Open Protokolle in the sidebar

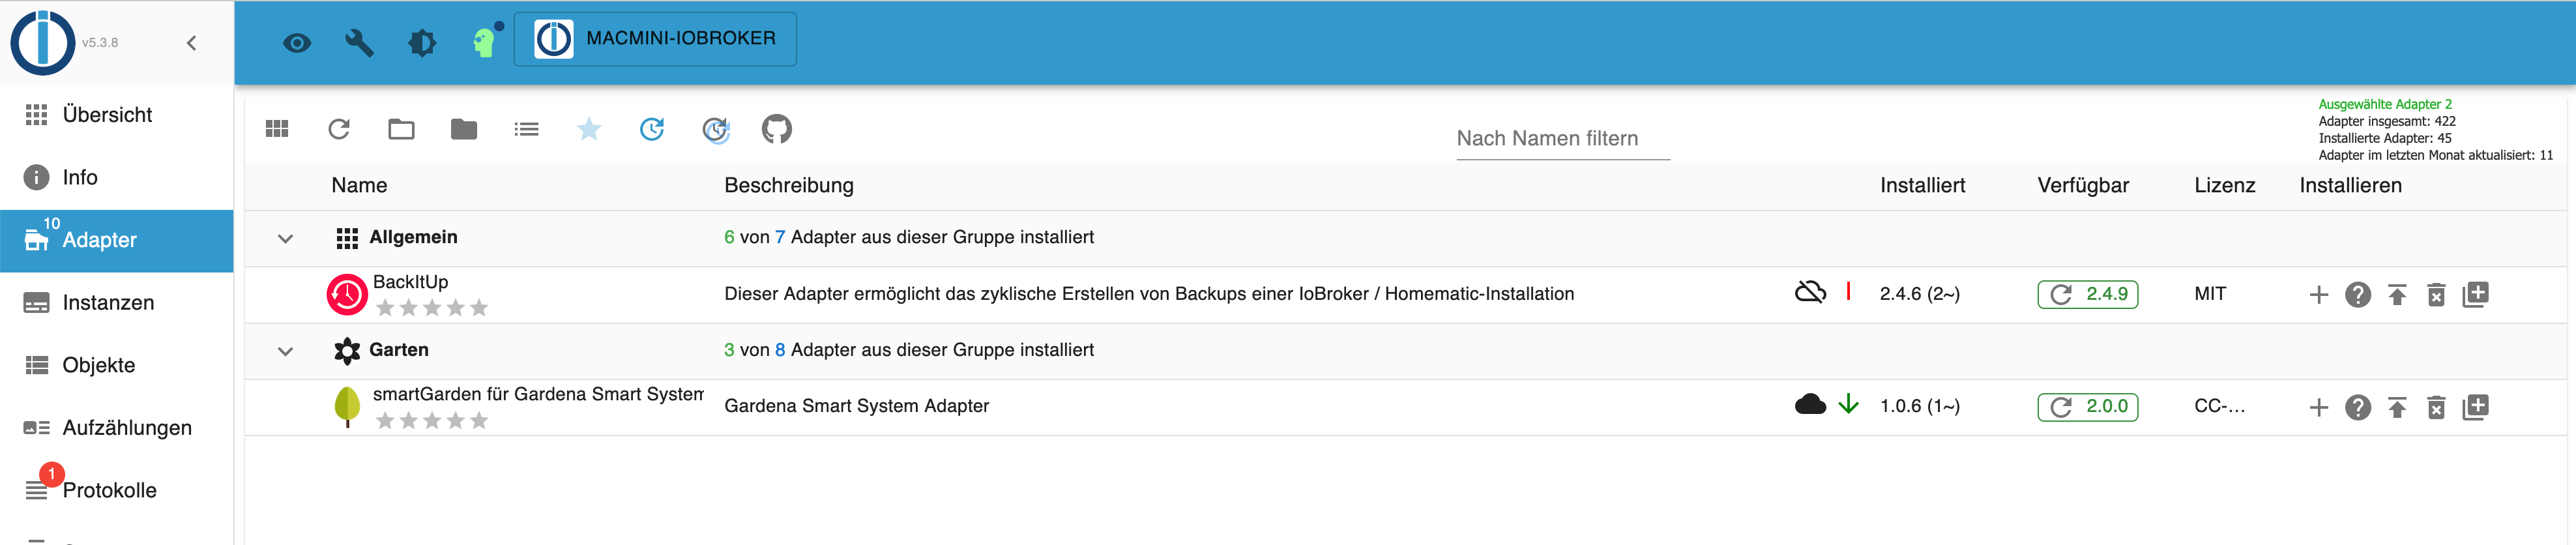pos(109,490)
